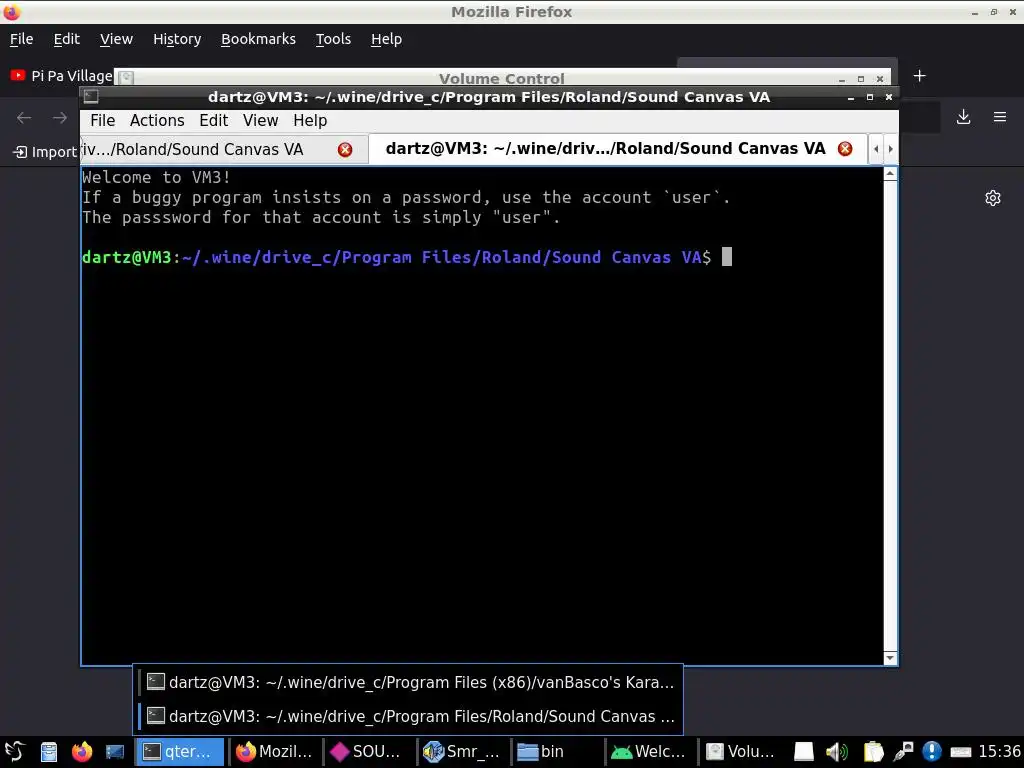Click Import bookmarks in Firefox toolbar
This screenshot has width=1024, height=768.
click(x=44, y=152)
